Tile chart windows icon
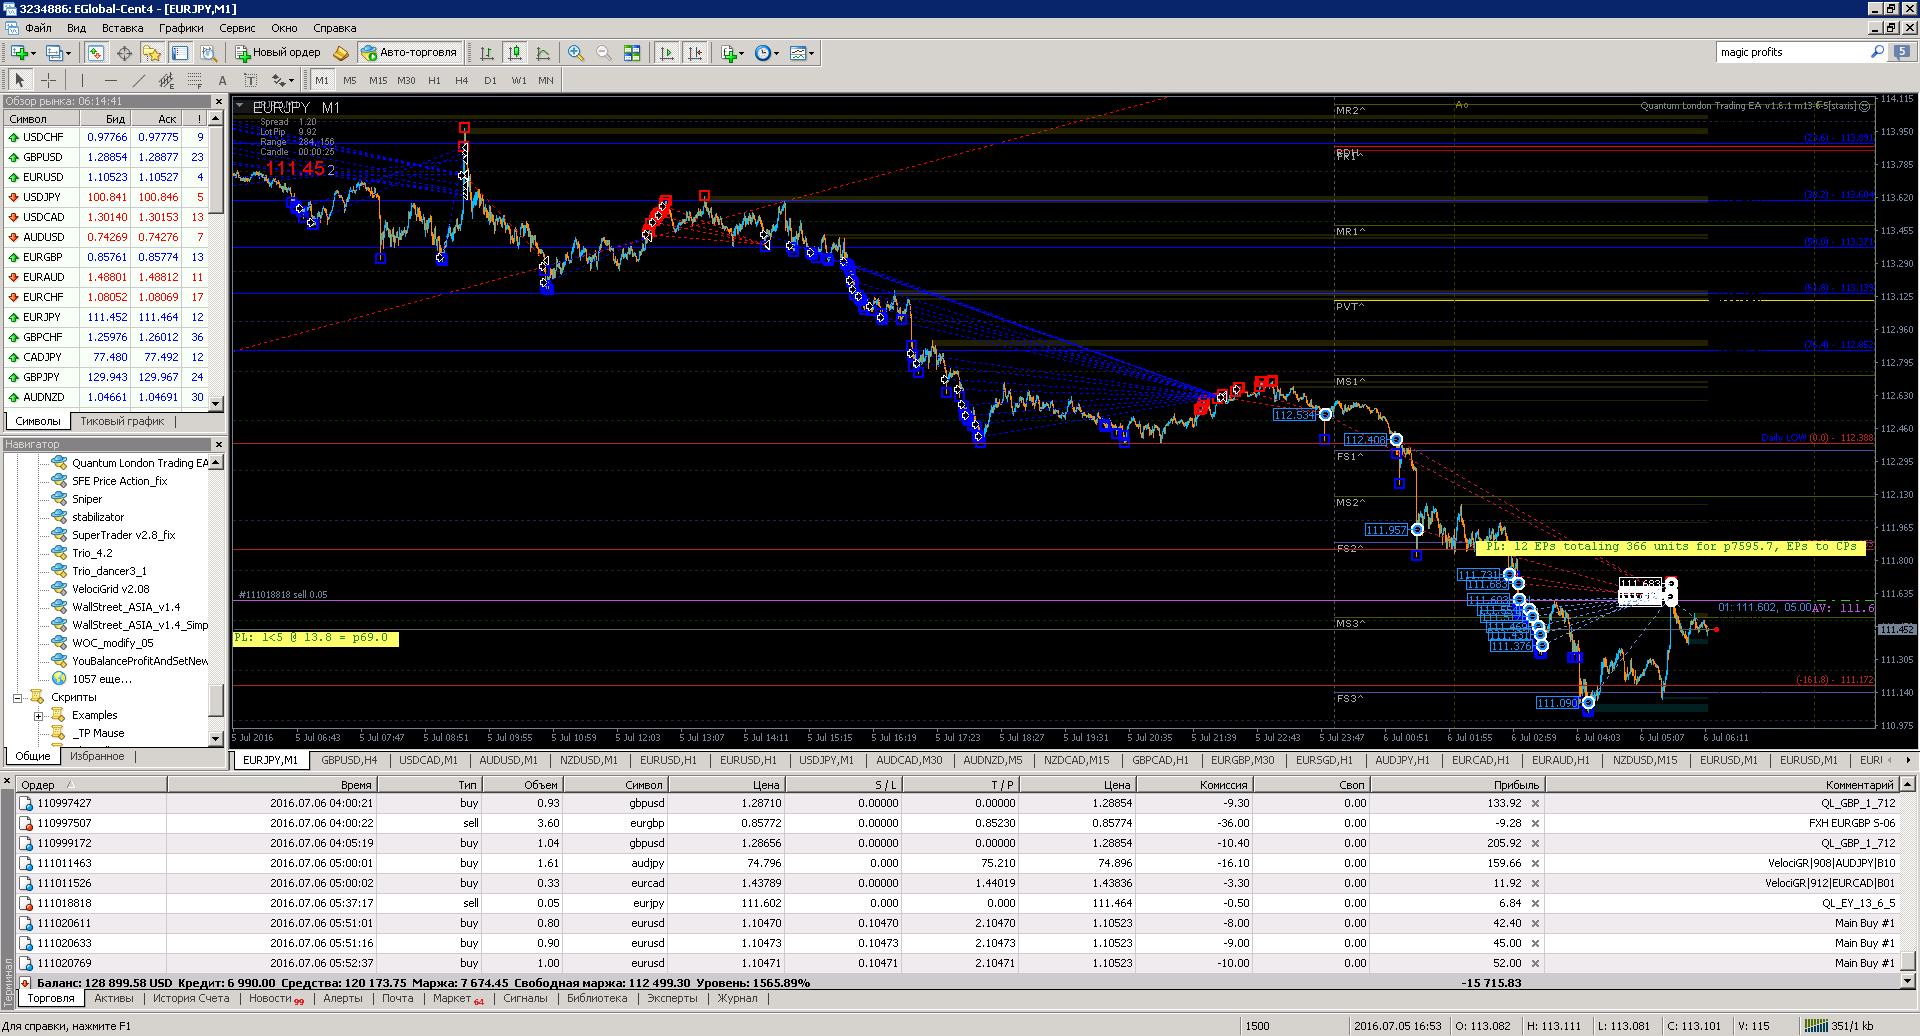 click(x=632, y=53)
